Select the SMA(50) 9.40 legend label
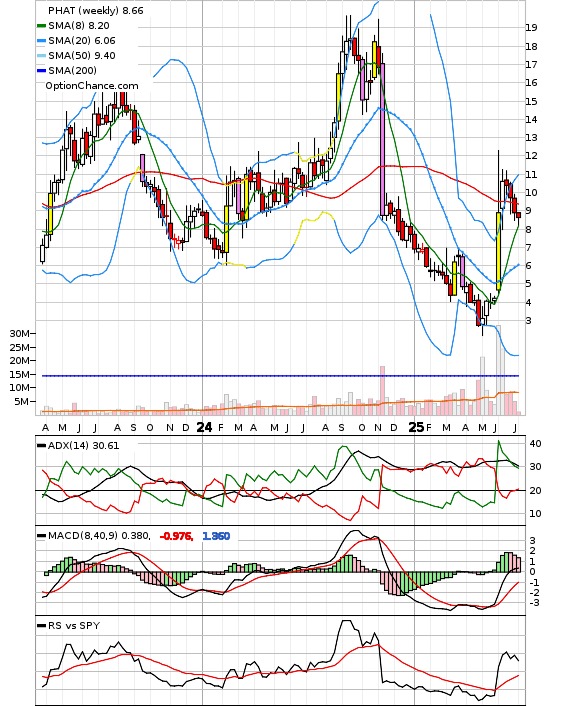This screenshot has height=706, width=566. (x=82, y=55)
